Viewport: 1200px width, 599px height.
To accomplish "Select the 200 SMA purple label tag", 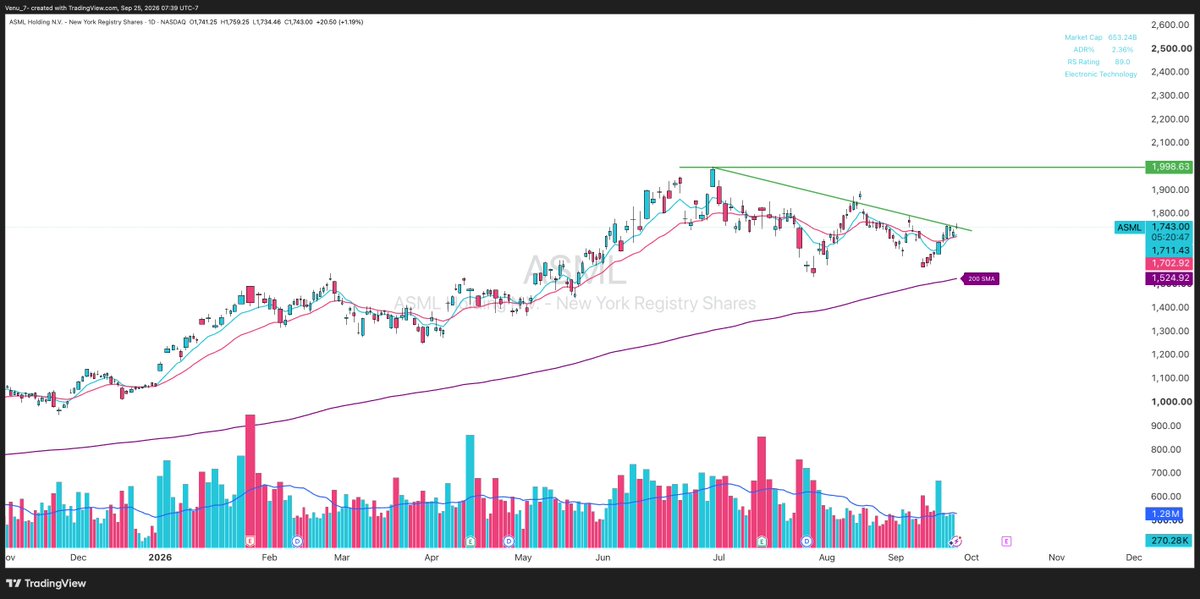I will (979, 279).
